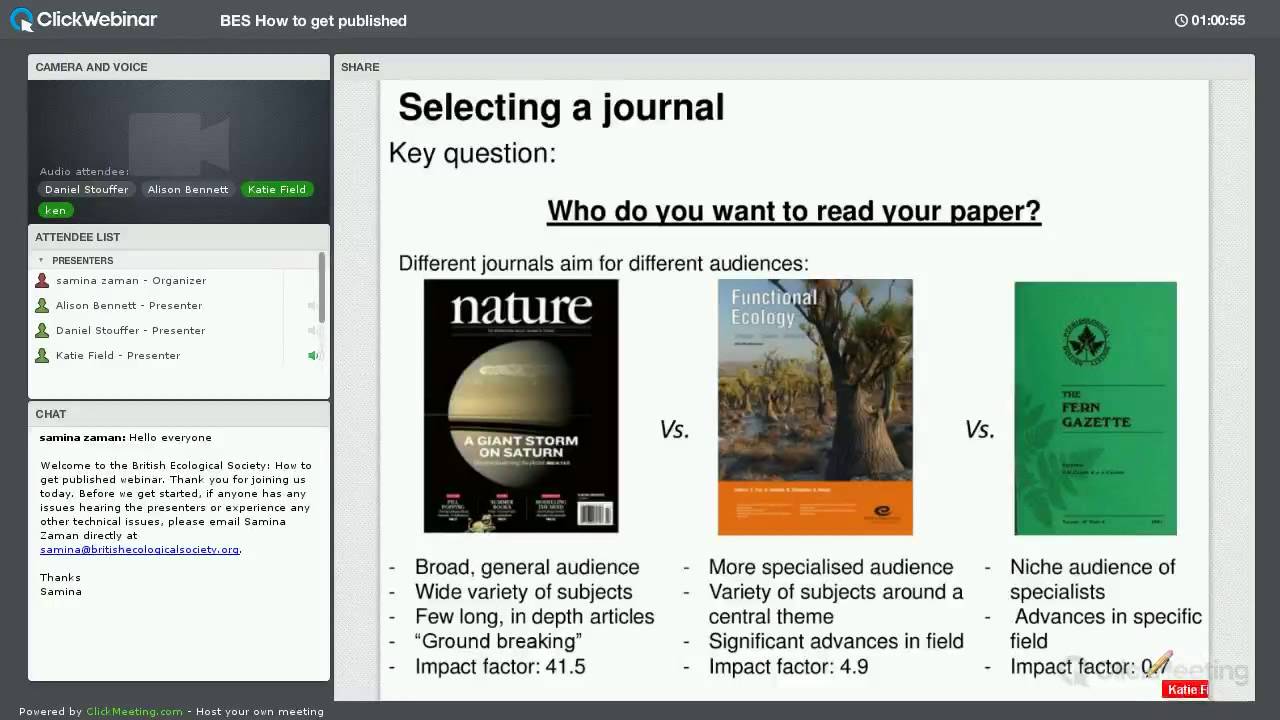This screenshot has height=720, width=1280.
Task: Click the "Key question:" text on the slide
Action: click(x=472, y=153)
